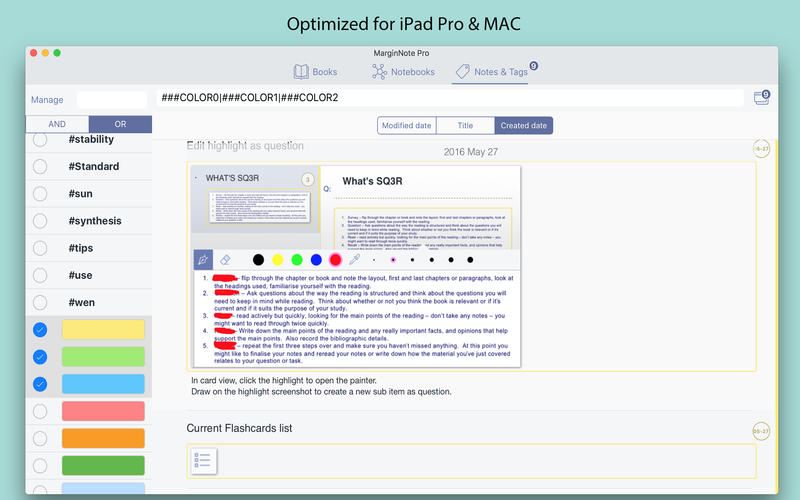Click the circled 3 badge on WHAT'S SQ3R card

[x=308, y=180]
